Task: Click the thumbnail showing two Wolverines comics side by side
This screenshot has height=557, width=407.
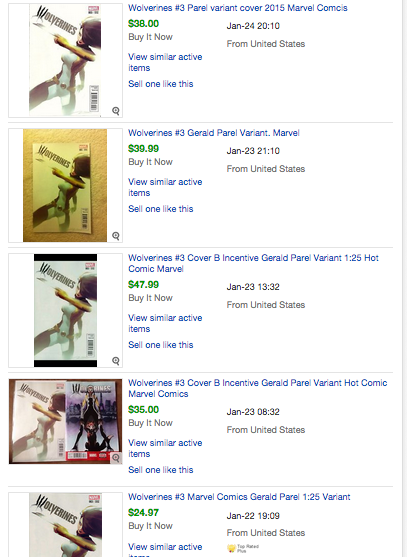Action: click(65, 421)
